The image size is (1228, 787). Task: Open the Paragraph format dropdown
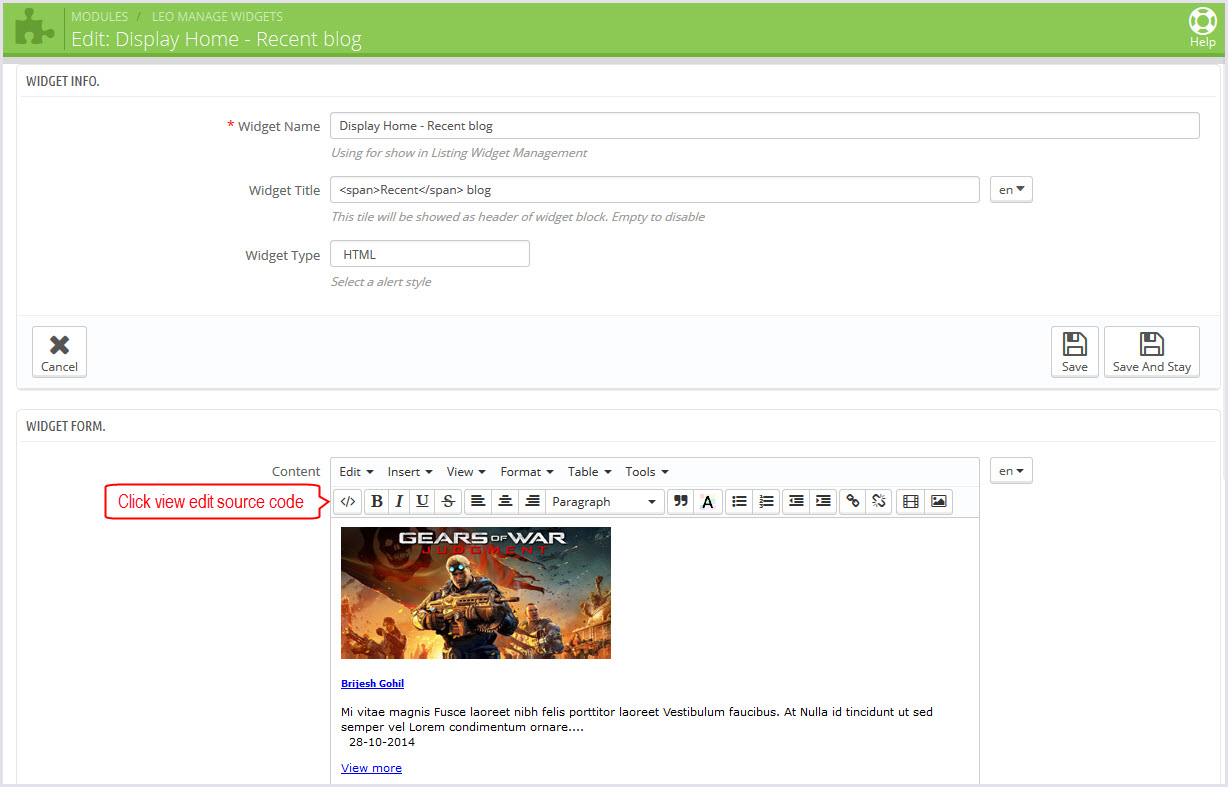click(x=605, y=501)
